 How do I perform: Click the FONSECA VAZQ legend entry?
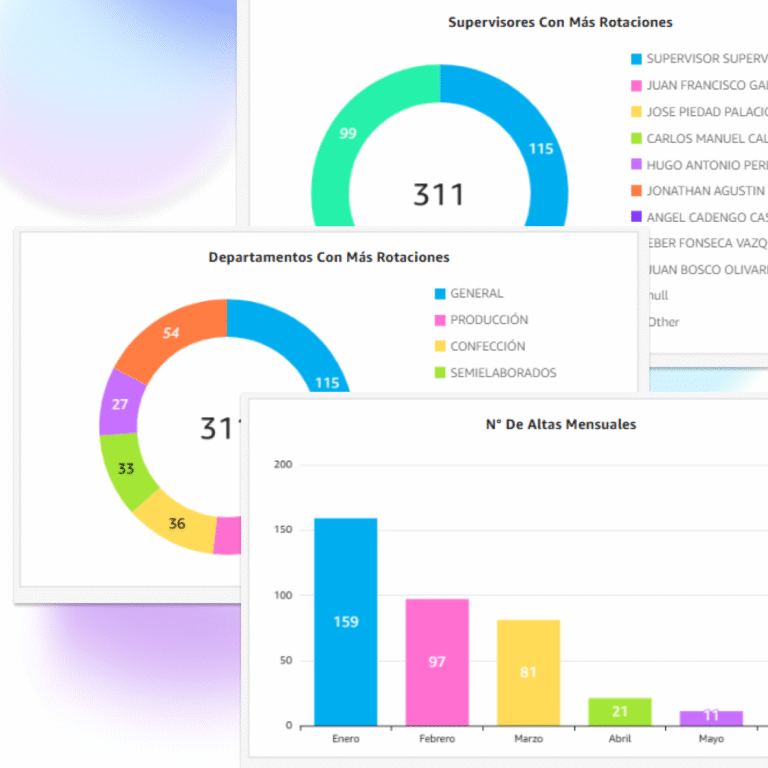click(708, 243)
